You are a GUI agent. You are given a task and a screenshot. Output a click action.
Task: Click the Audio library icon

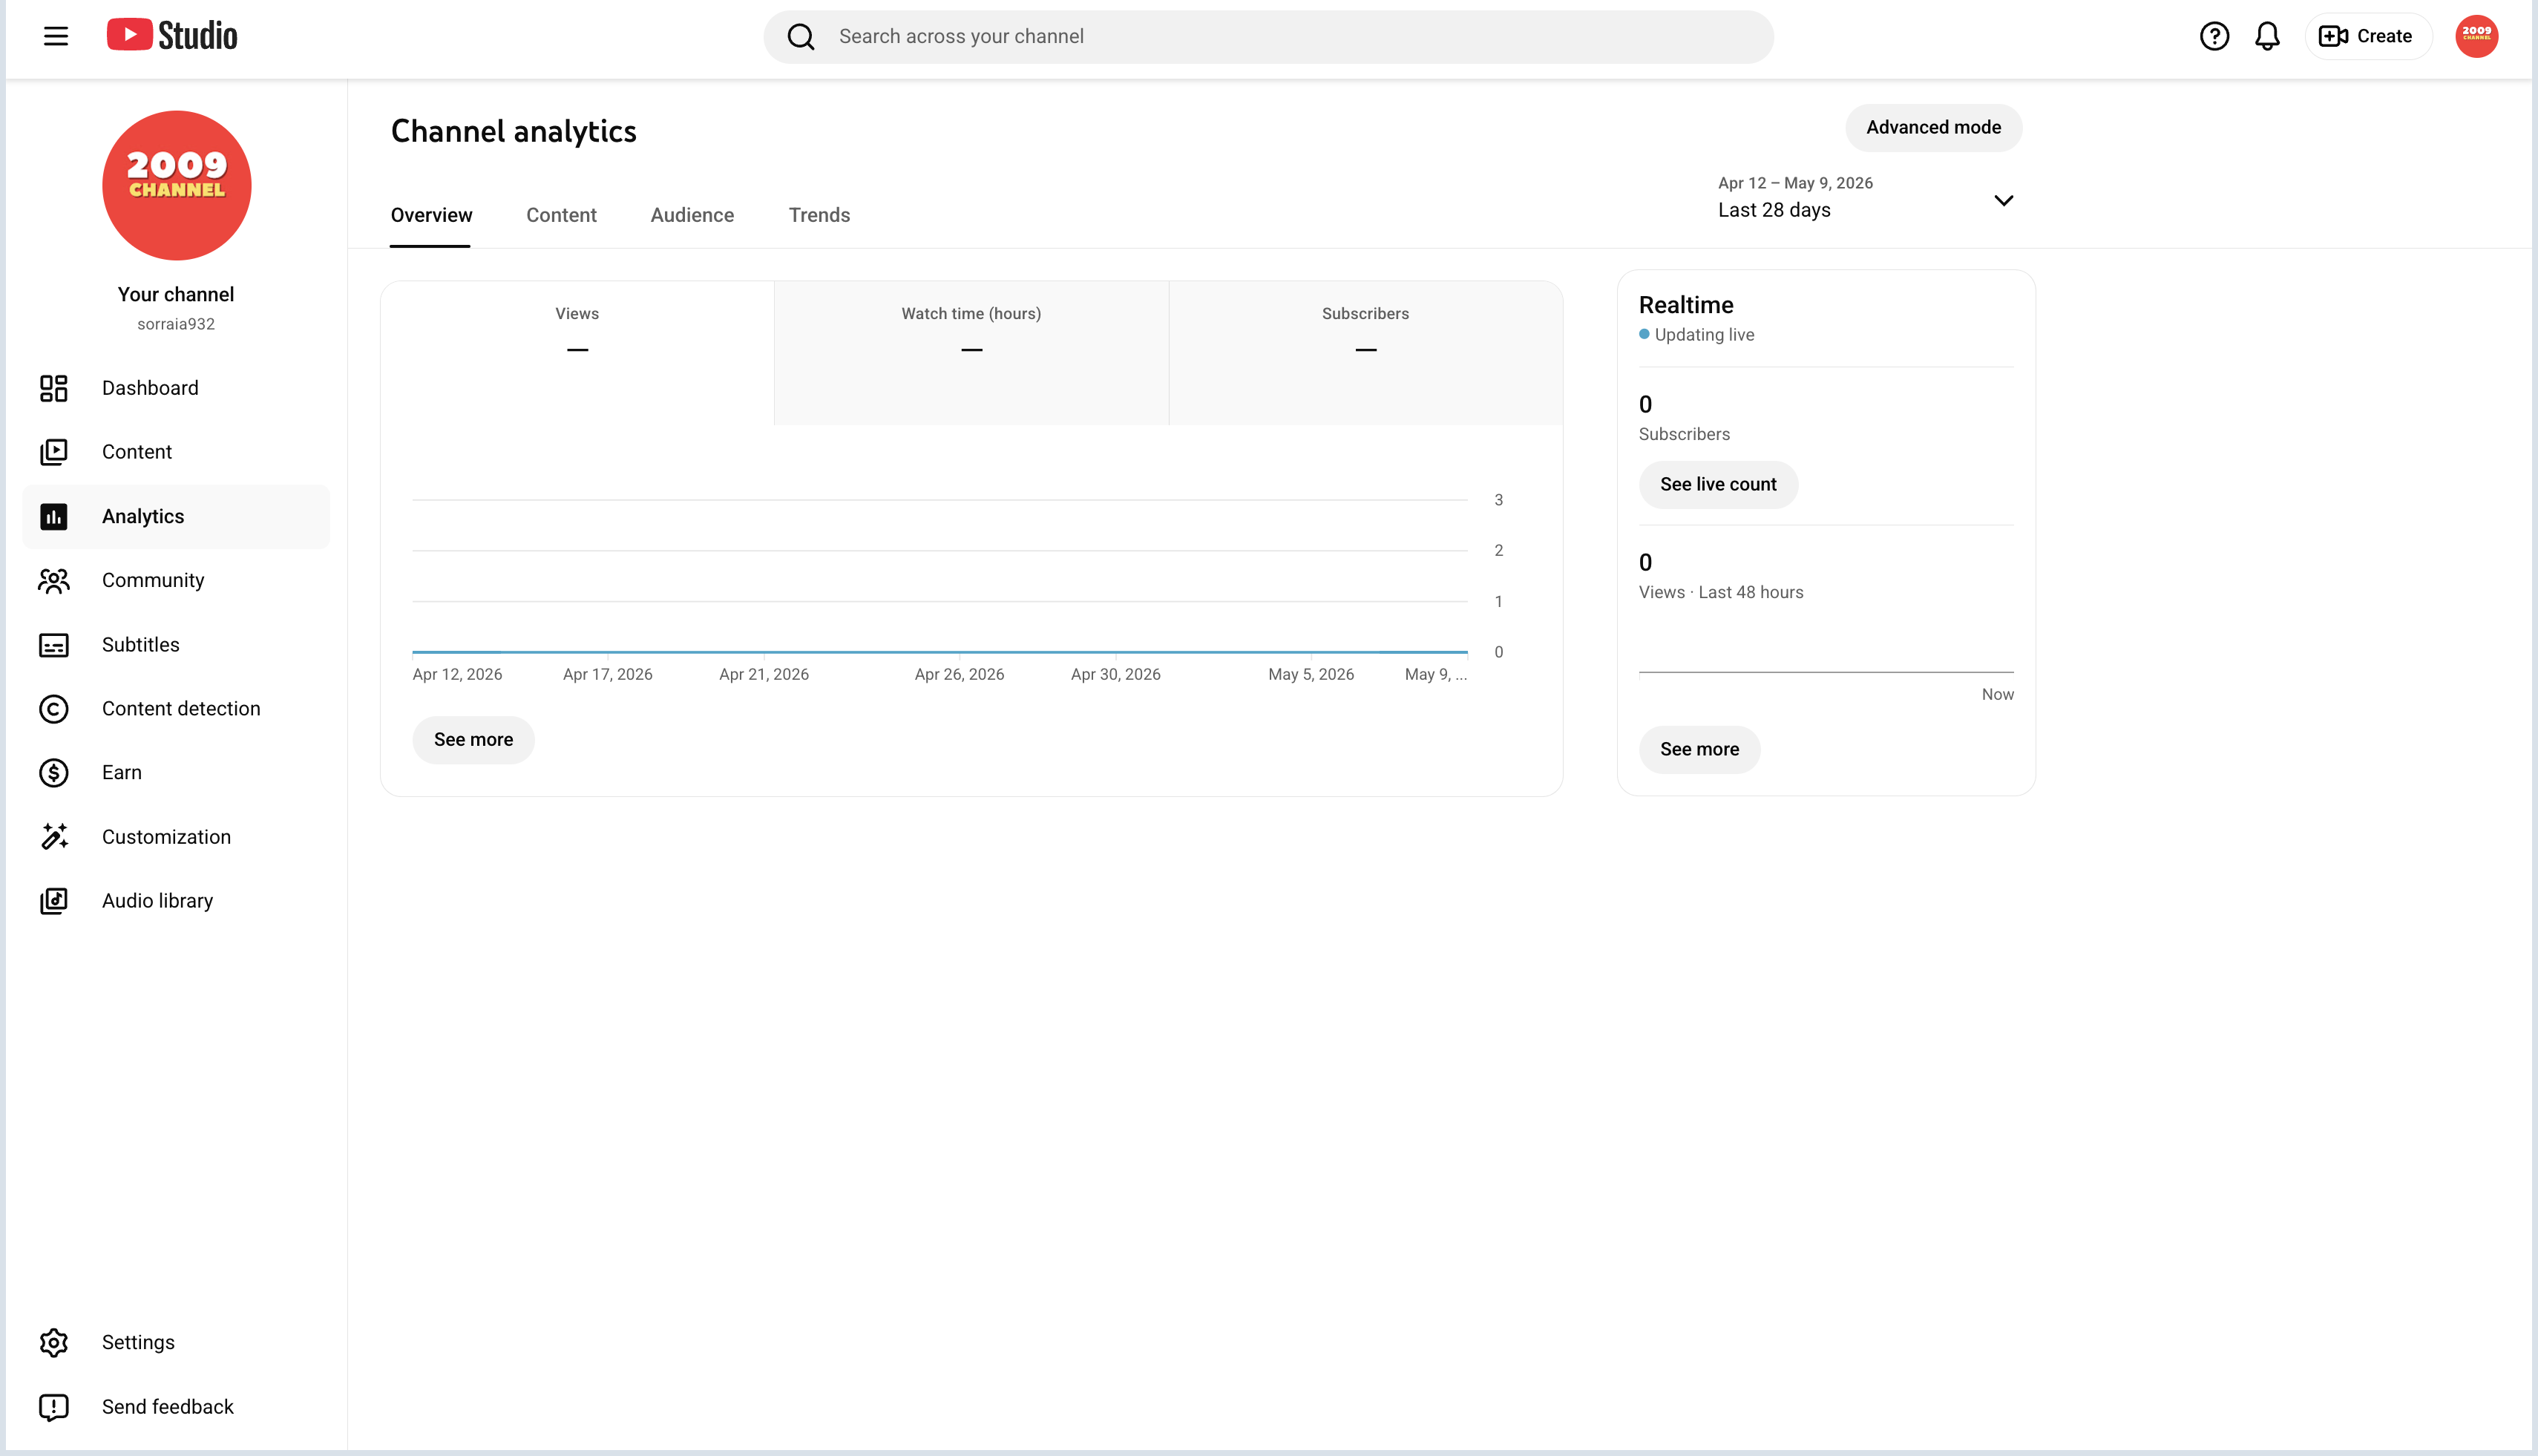pos(54,901)
